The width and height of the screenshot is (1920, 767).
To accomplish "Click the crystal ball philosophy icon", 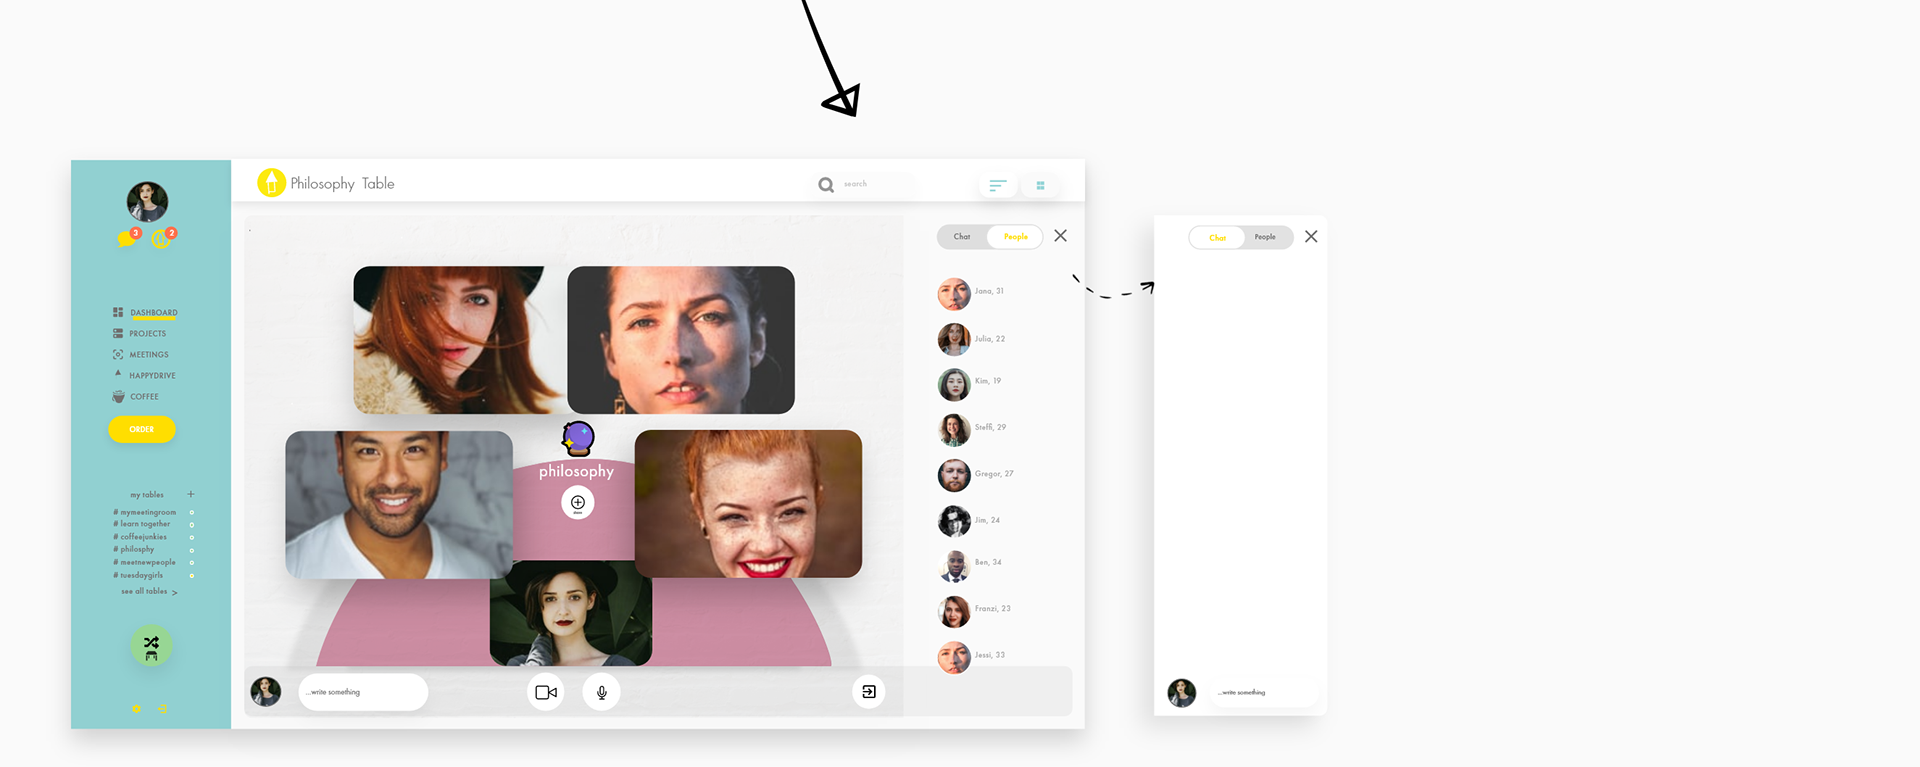I will [x=578, y=439].
